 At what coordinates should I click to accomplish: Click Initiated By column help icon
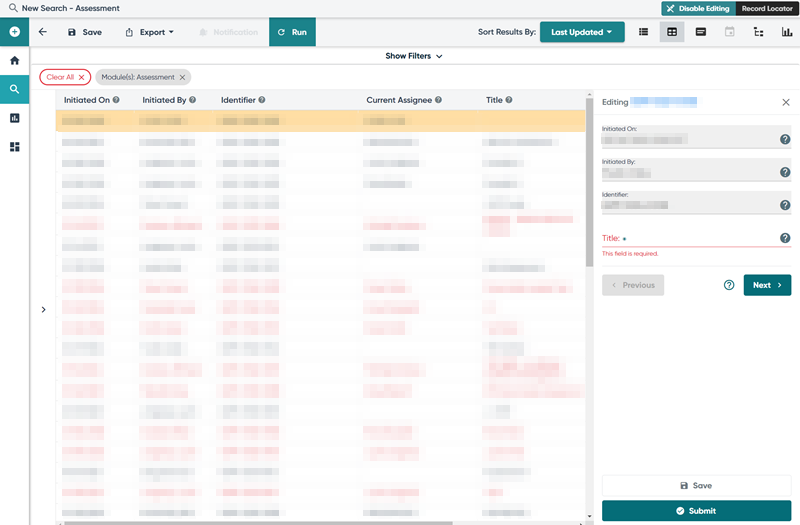click(192, 100)
